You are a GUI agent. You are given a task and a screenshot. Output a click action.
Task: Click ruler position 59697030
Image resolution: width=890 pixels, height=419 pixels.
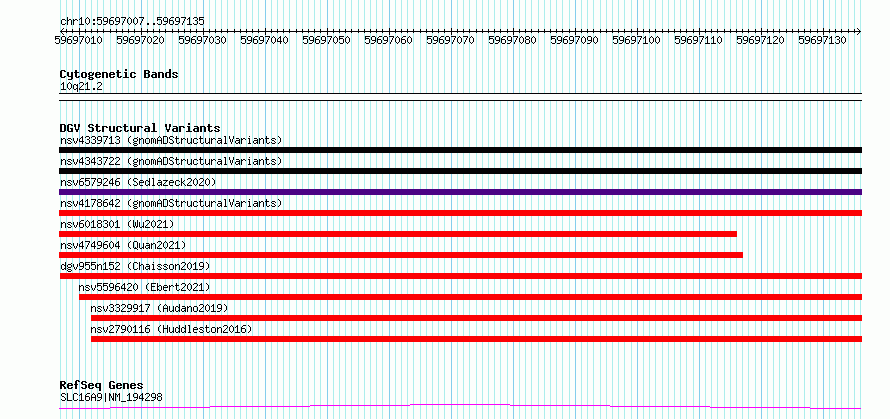click(x=202, y=40)
